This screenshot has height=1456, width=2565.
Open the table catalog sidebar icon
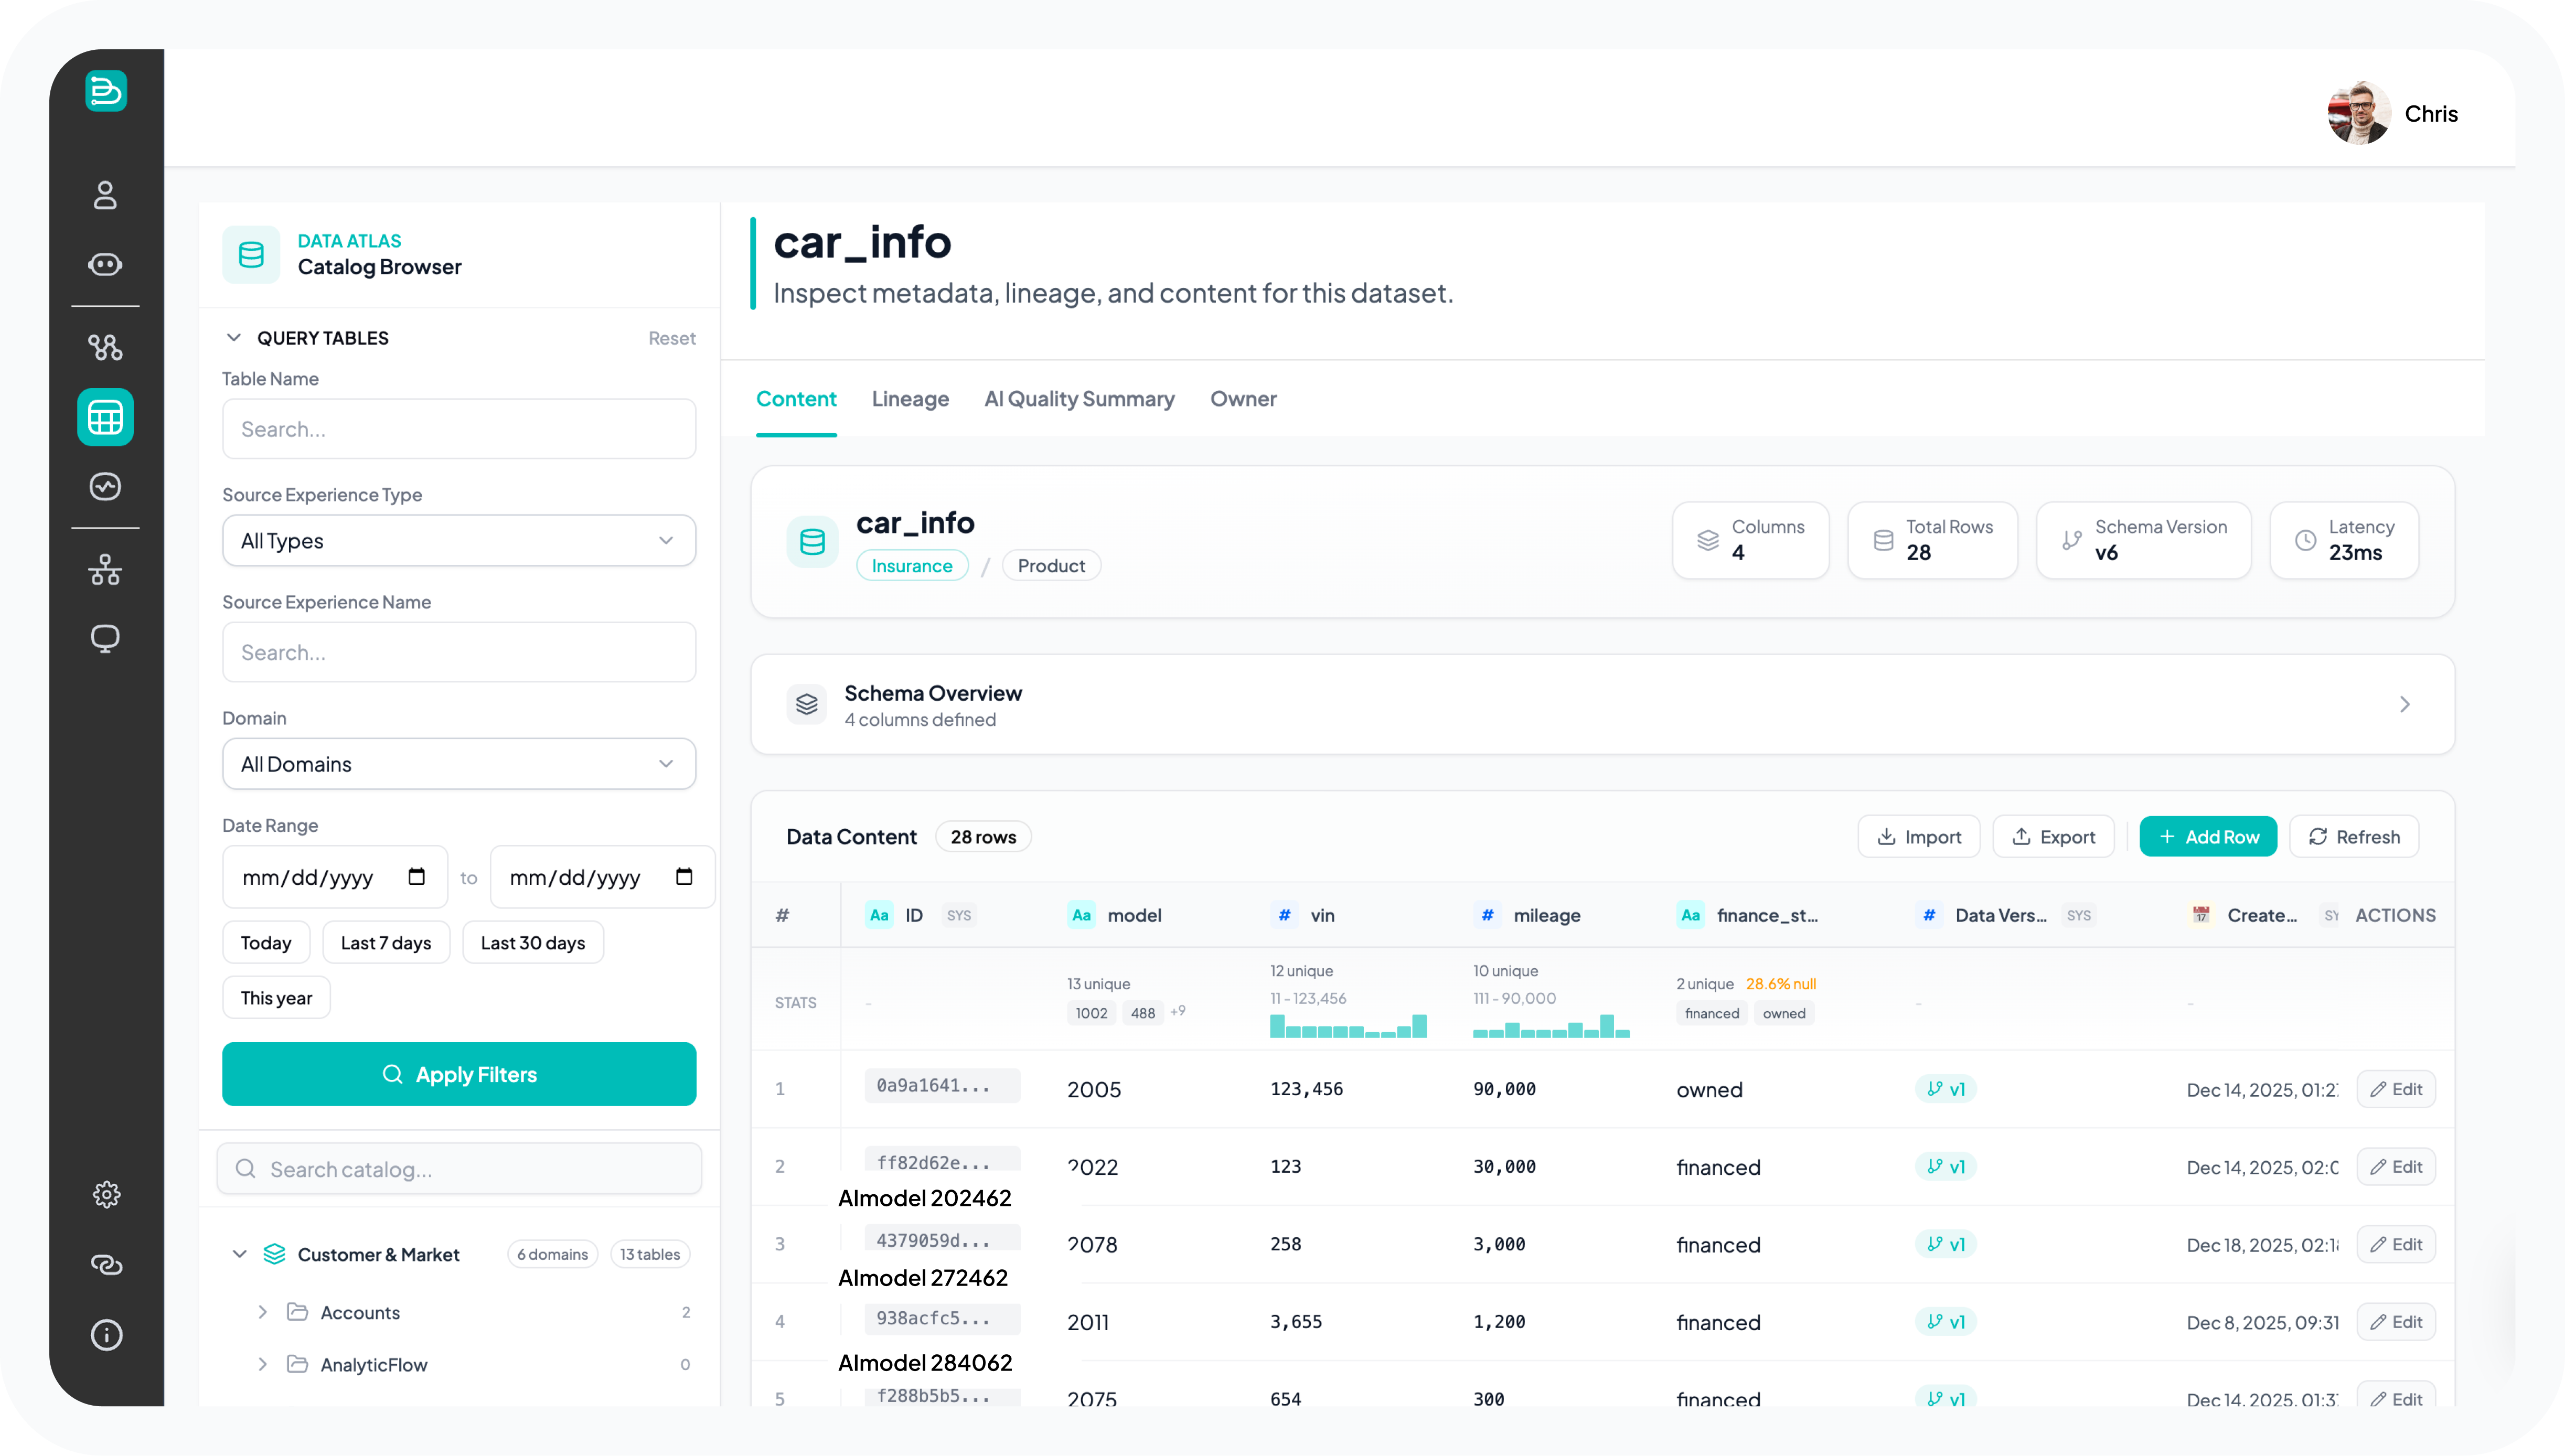coord(105,417)
